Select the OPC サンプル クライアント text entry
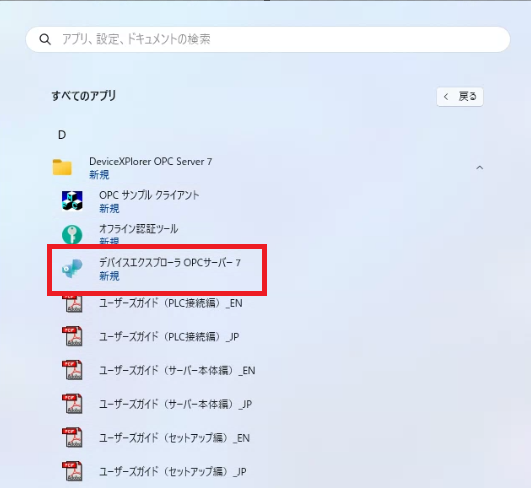Image resolution: width=531 pixels, height=488 pixels. (149, 195)
